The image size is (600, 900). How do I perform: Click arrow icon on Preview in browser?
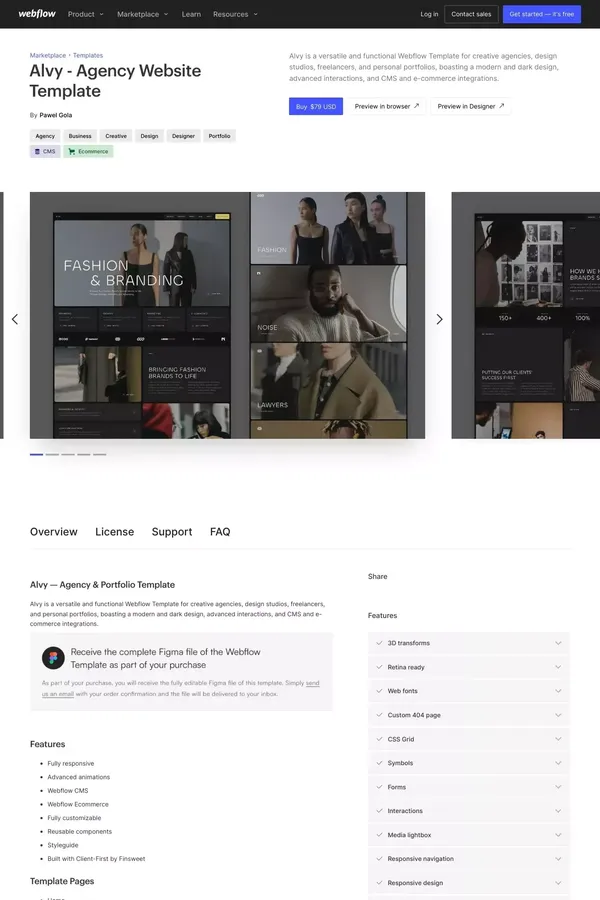(x=417, y=106)
